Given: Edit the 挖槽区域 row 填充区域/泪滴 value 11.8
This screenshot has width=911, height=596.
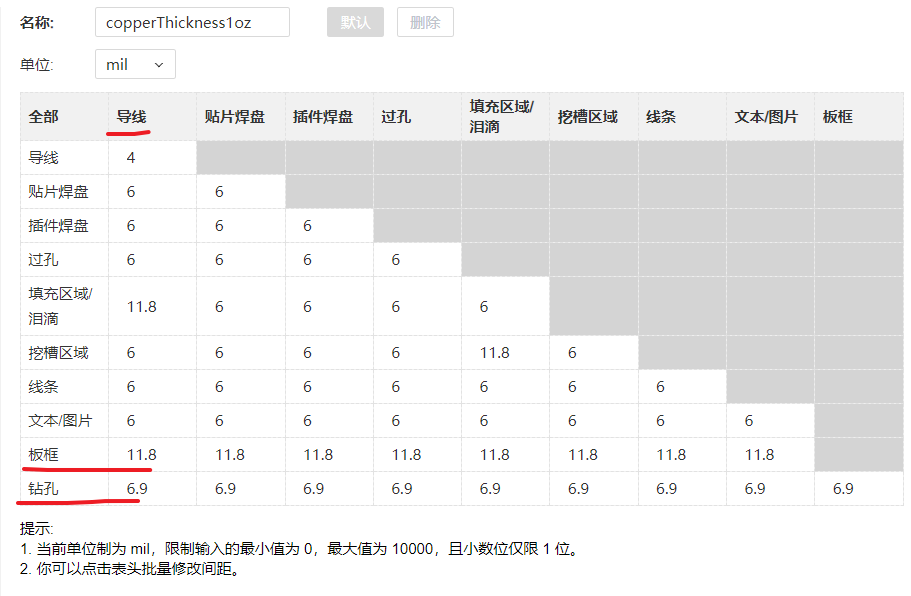Looking at the screenshot, I should (505, 353).
